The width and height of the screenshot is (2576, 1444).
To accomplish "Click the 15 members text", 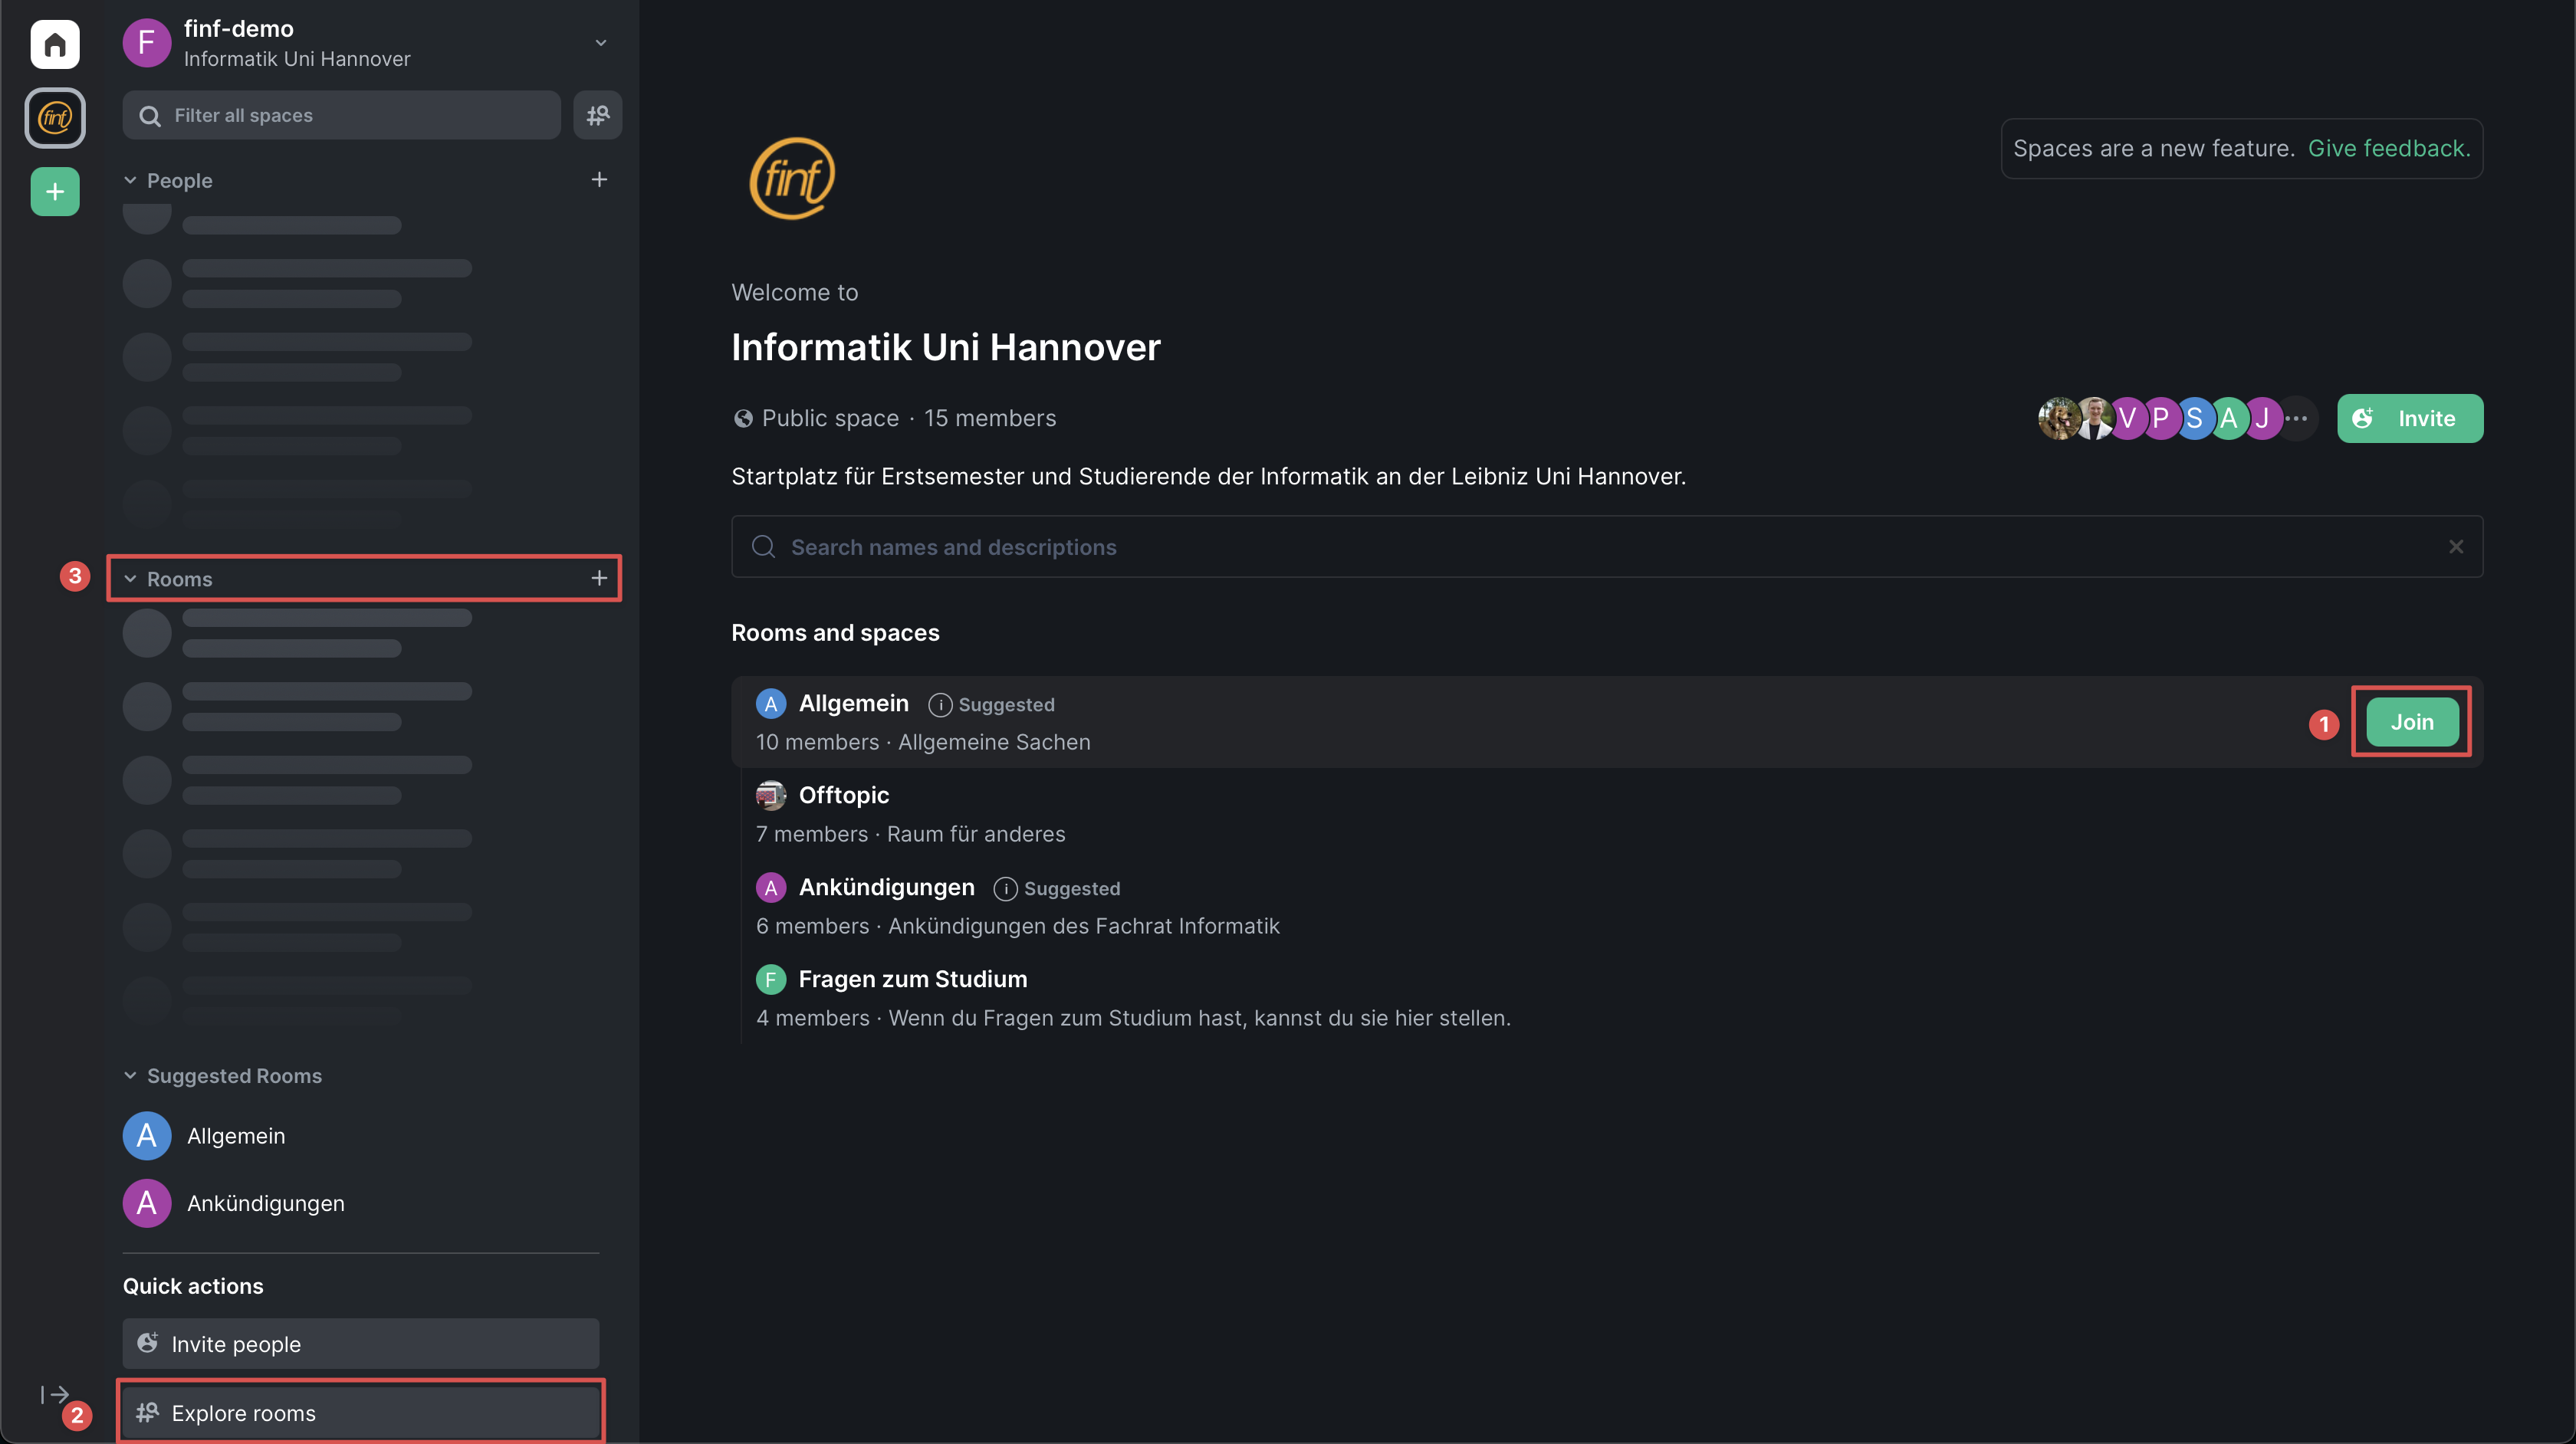I will [990, 418].
